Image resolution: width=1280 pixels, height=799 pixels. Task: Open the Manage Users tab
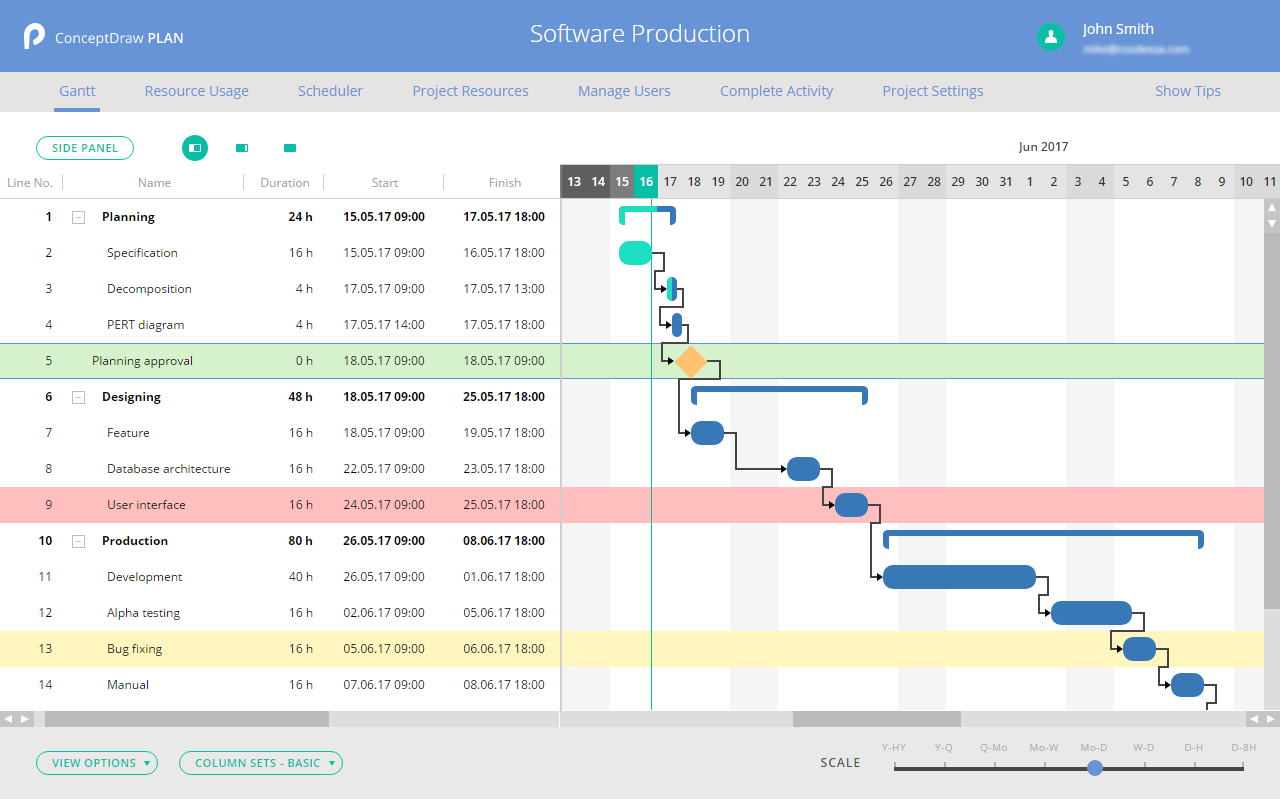click(x=624, y=91)
